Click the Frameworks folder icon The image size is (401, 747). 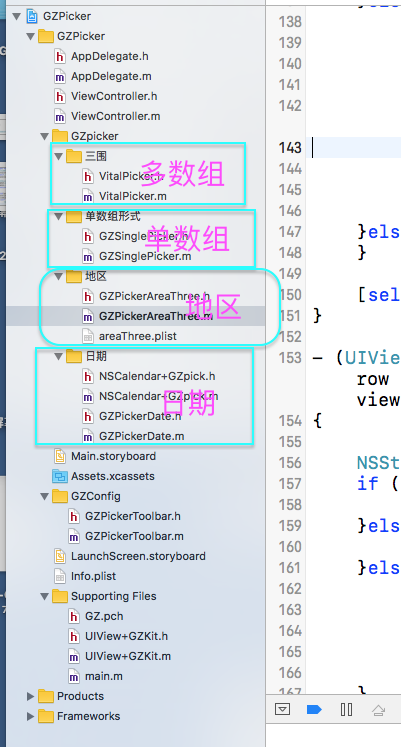[46, 717]
